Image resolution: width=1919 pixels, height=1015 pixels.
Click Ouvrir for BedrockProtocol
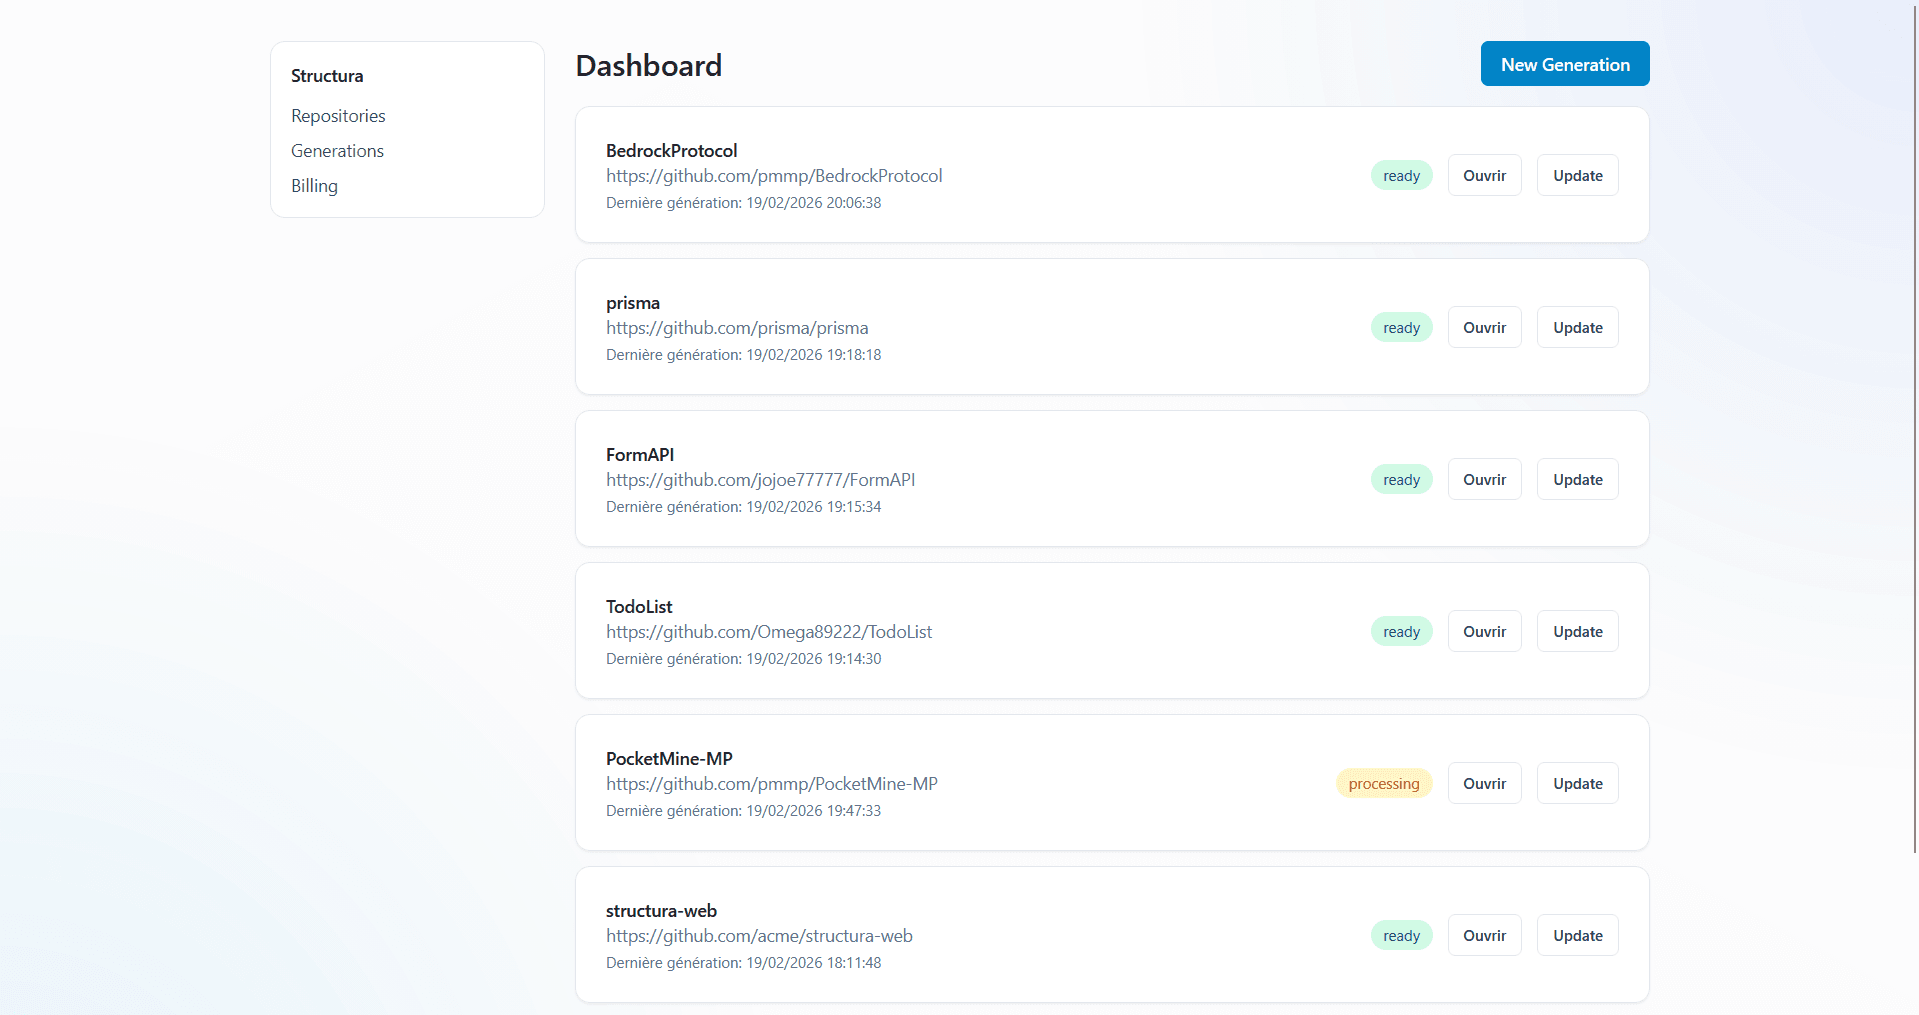click(1484, 175)
